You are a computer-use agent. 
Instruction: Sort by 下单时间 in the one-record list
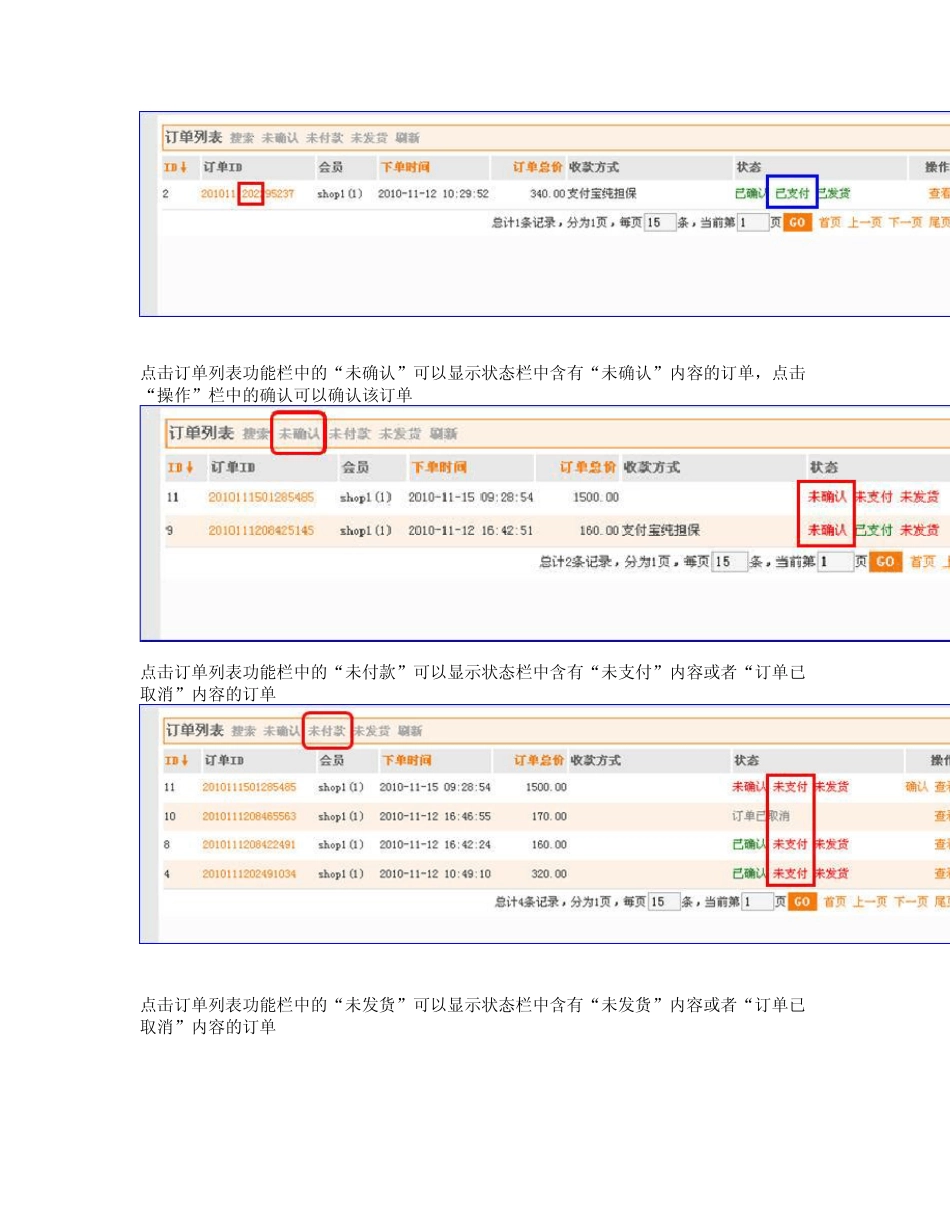tap(406, 167)
